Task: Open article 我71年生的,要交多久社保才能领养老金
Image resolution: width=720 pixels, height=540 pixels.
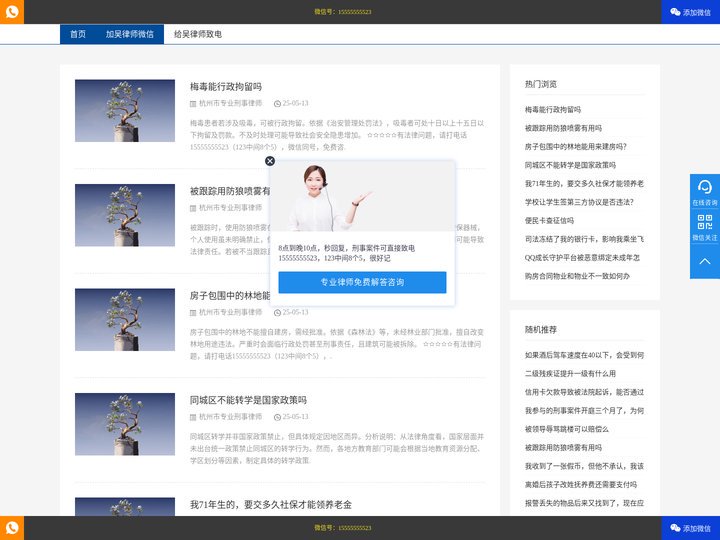Action: (x=271, y=505)
